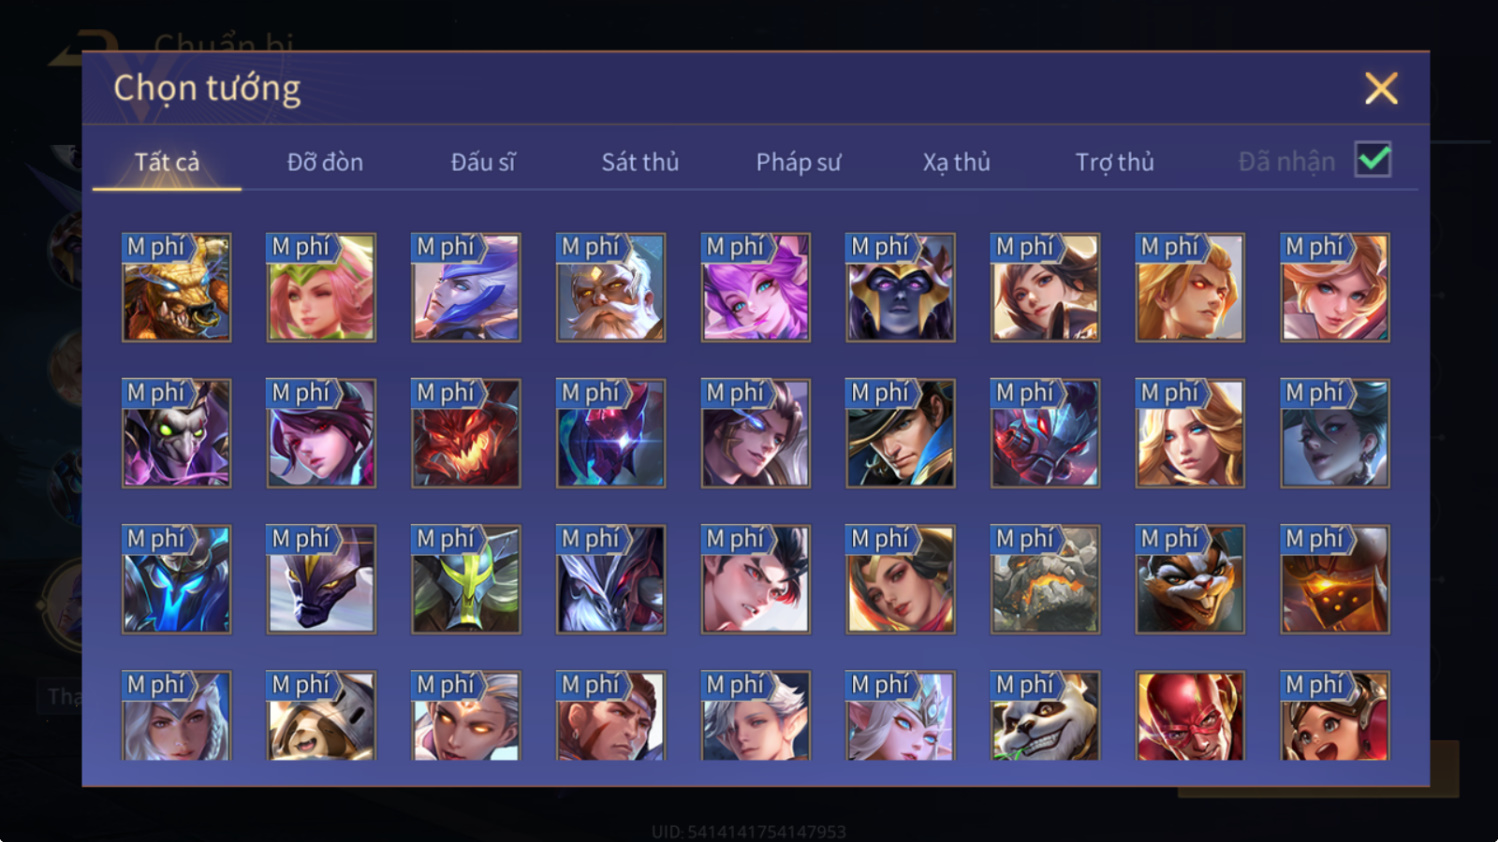Screen dimensions: 1498x842
Task: Show the Sát thủ heroes tab
Action: pos(640,162)
